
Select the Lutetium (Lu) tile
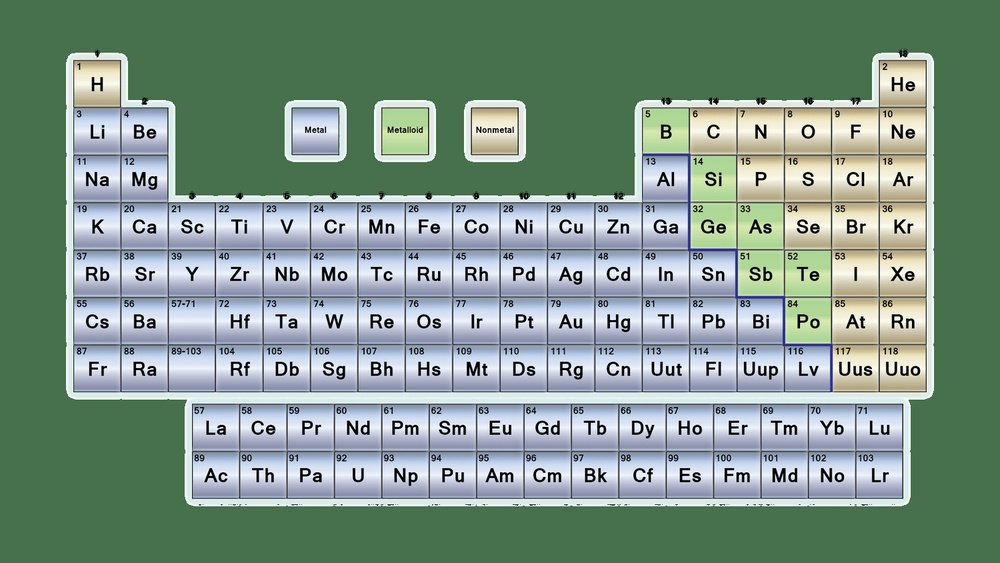879,427
